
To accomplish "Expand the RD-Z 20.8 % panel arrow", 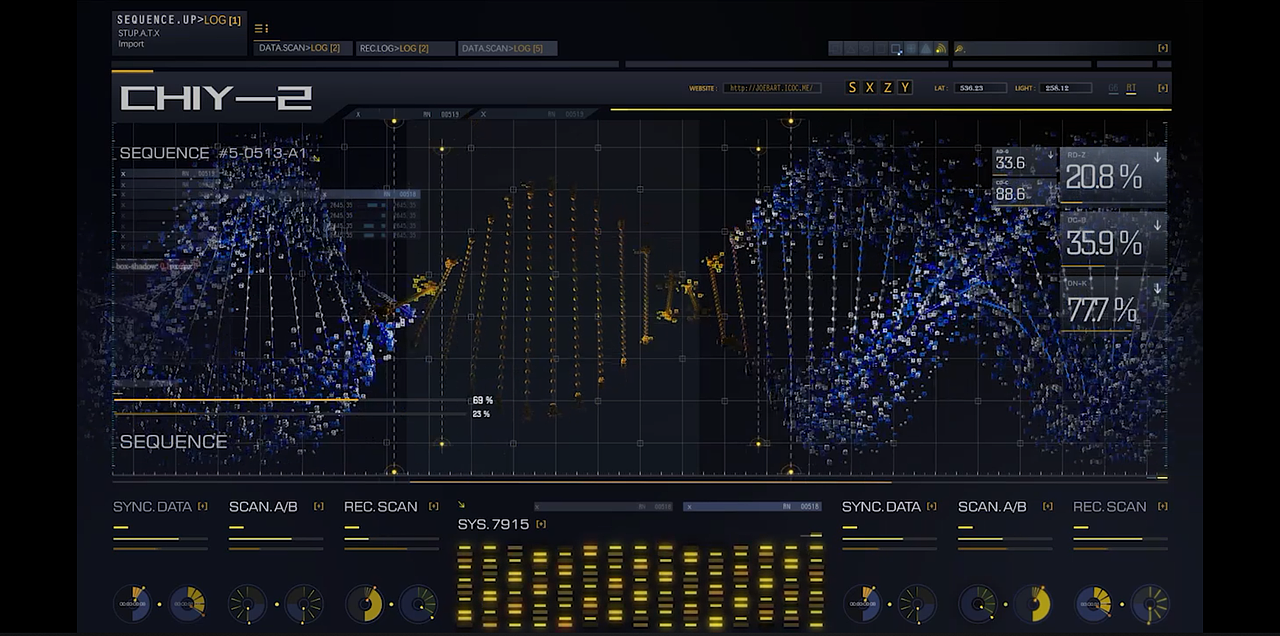I will coord(1157,157).
